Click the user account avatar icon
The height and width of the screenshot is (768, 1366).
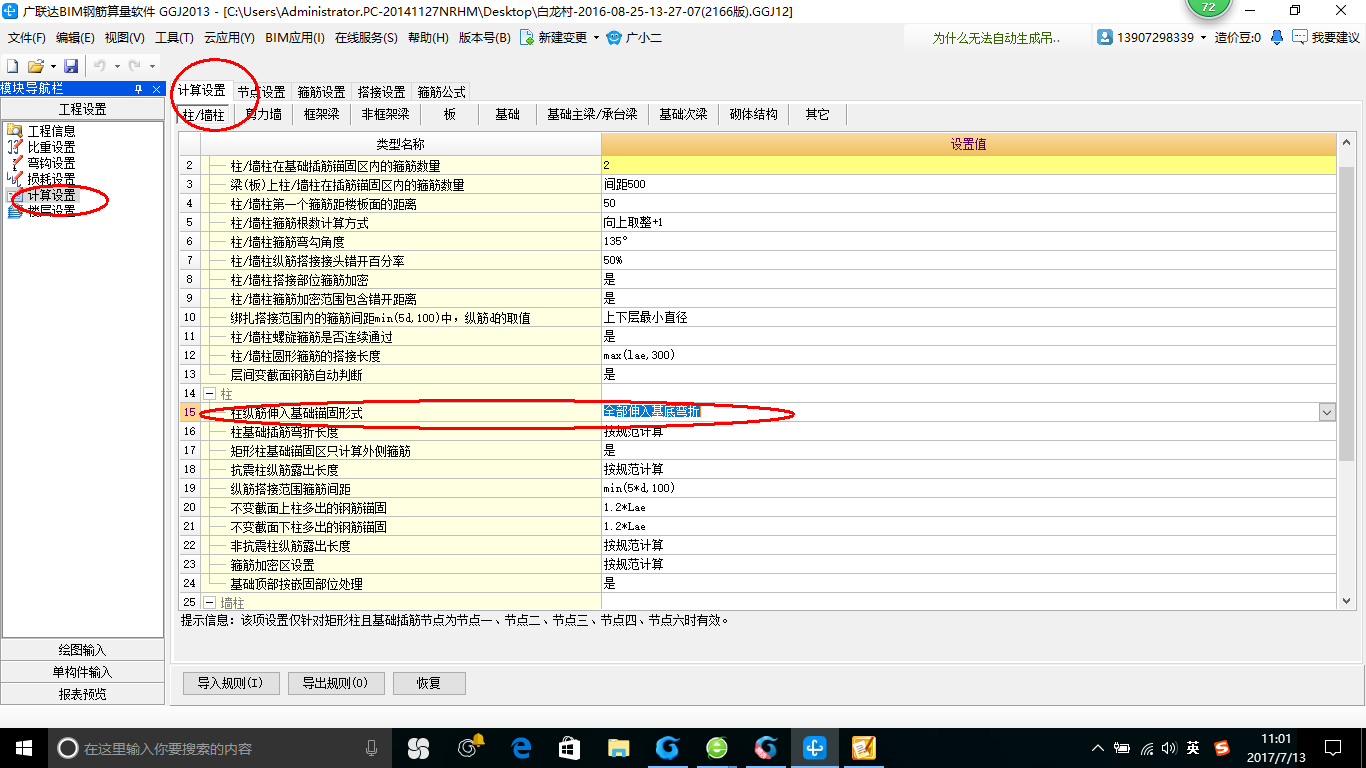click(x=1105, y=37)
